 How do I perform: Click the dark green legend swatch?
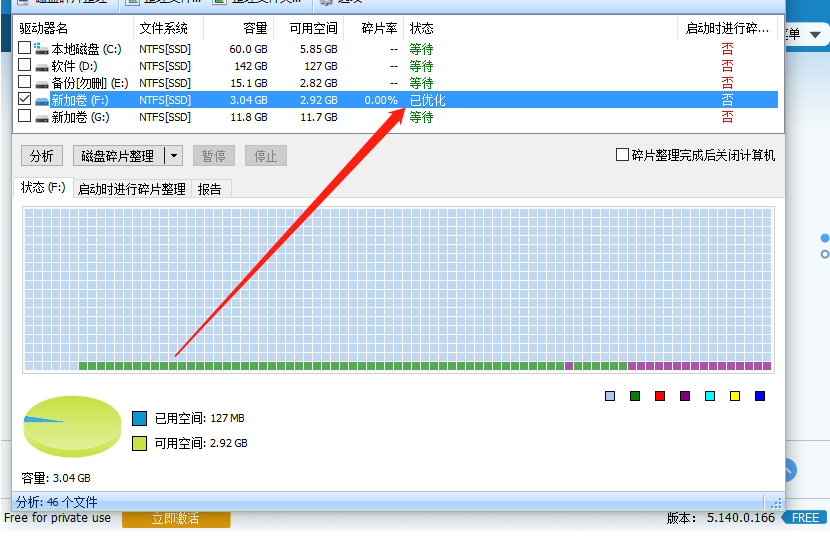[635, 396]
